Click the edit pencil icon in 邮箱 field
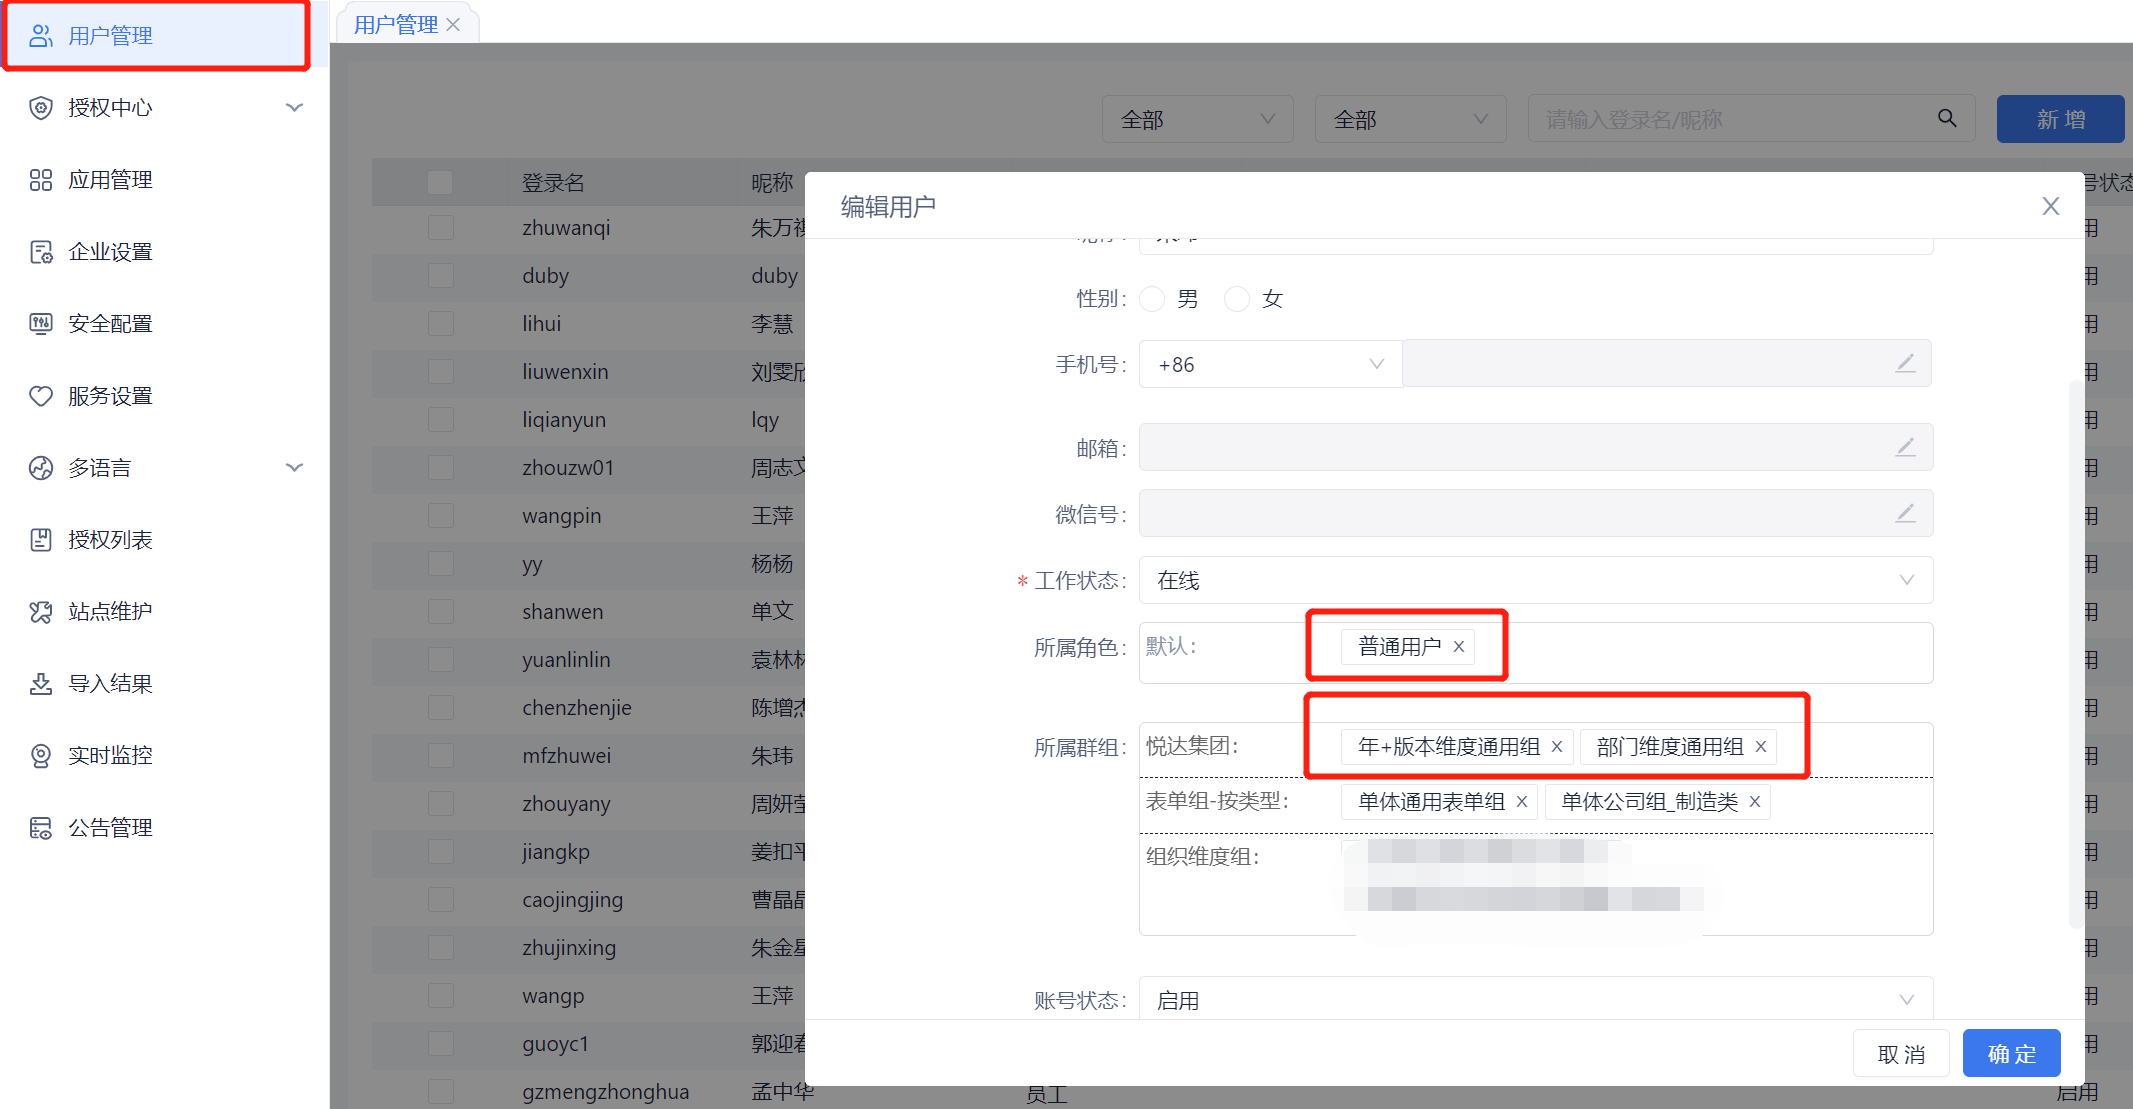 (x=1905, y=447)
